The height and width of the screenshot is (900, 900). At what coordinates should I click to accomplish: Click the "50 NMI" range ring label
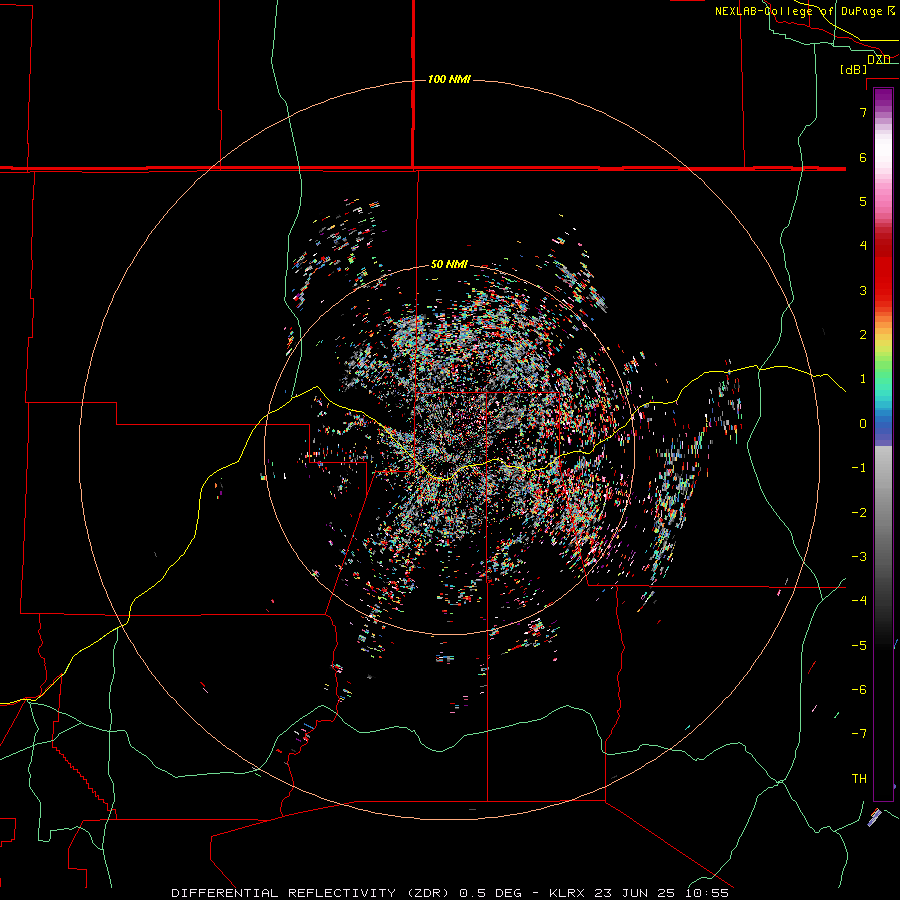(x=449, y=264)
